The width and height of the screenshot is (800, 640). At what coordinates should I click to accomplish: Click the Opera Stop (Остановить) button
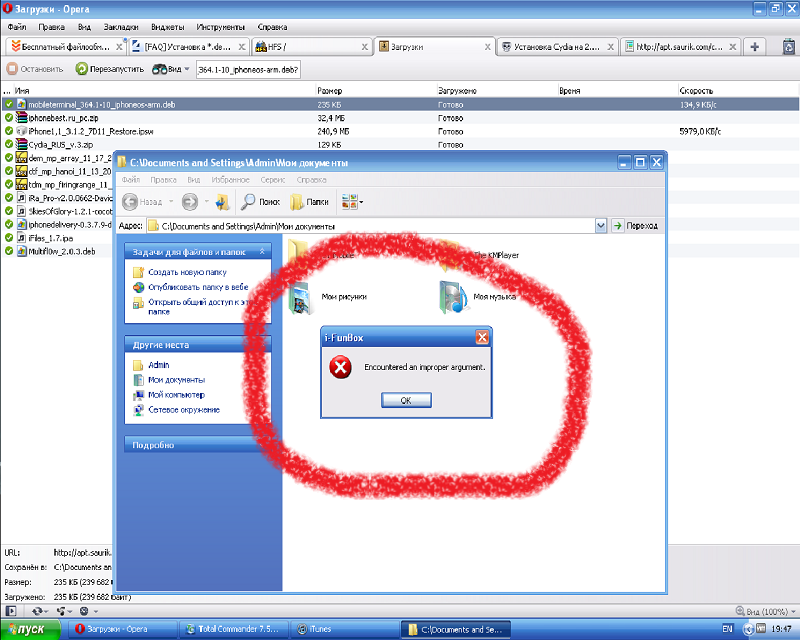click(36, 69)
